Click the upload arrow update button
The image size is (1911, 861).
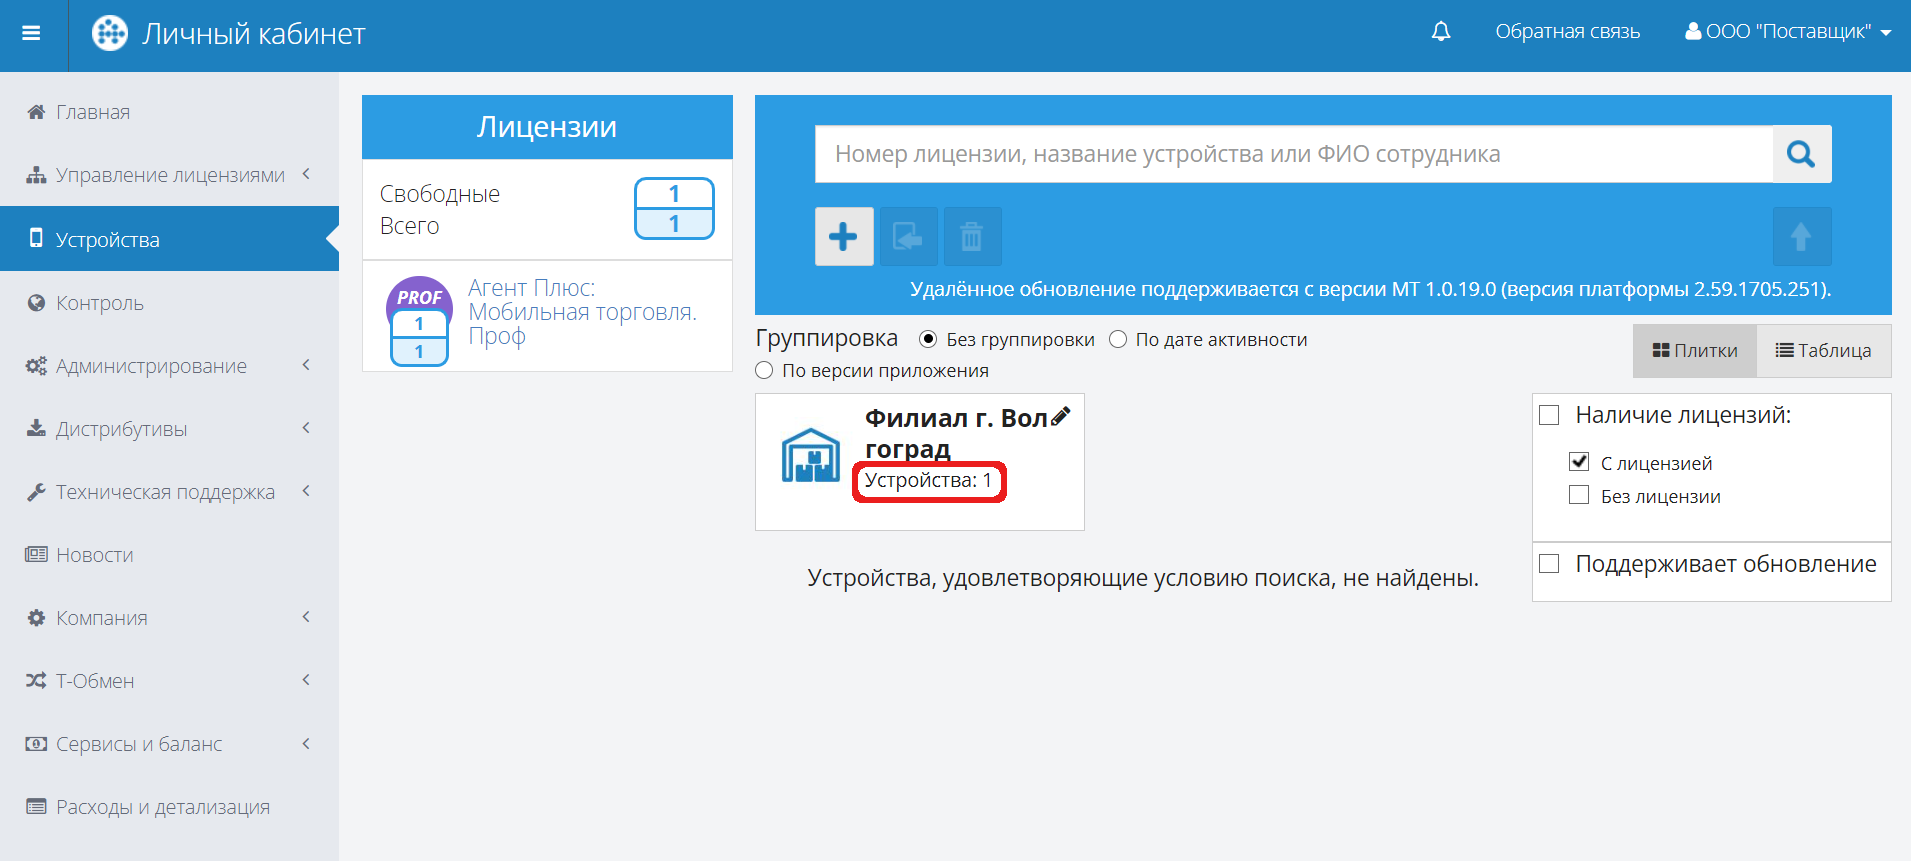(1801, 237)
